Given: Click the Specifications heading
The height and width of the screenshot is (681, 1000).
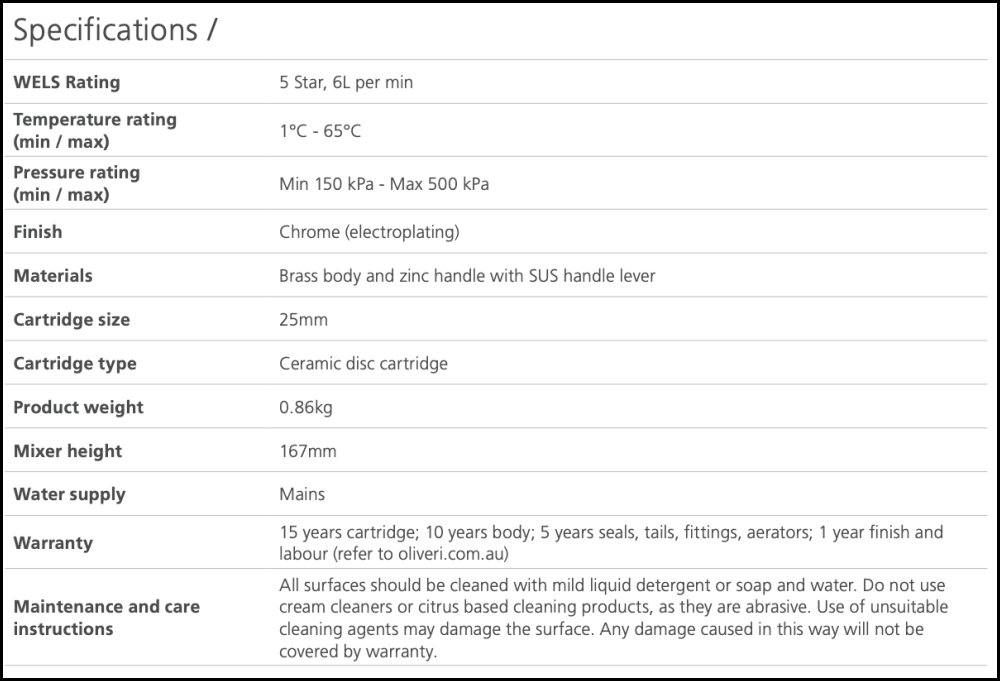Looking at the screenshot, I should [114, 31].
